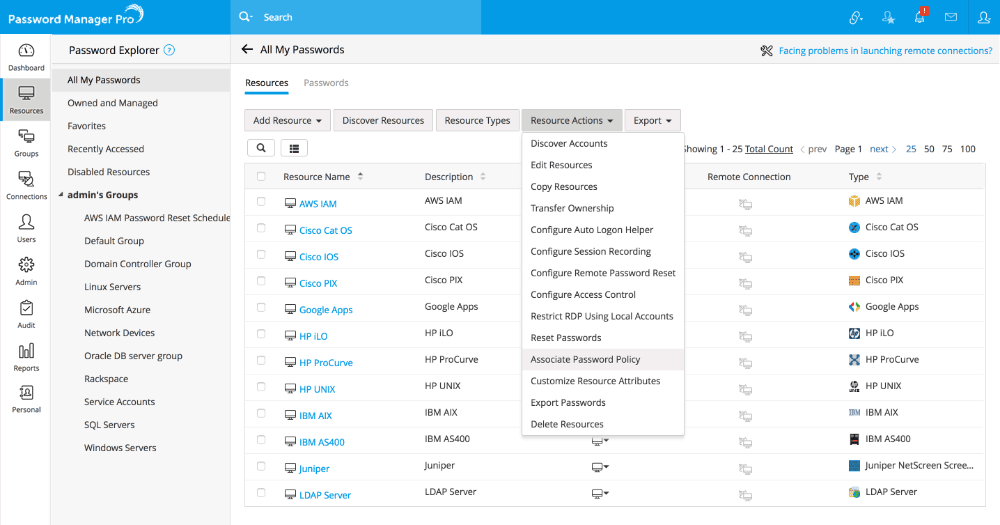Click the back arrow beside All My Passwords
1000x525 pixels.
247,50
